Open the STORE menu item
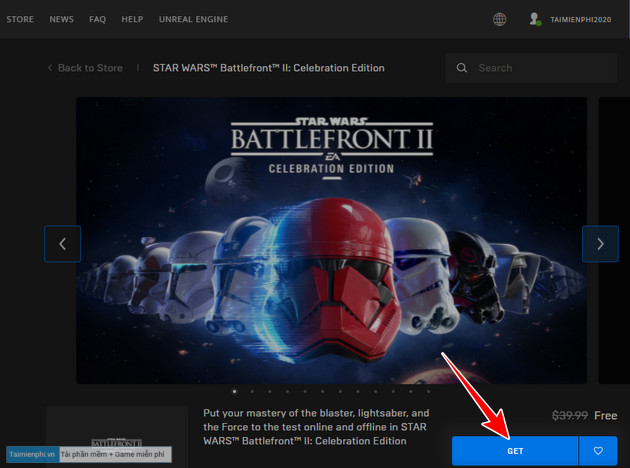 click(x=20, y=19)
